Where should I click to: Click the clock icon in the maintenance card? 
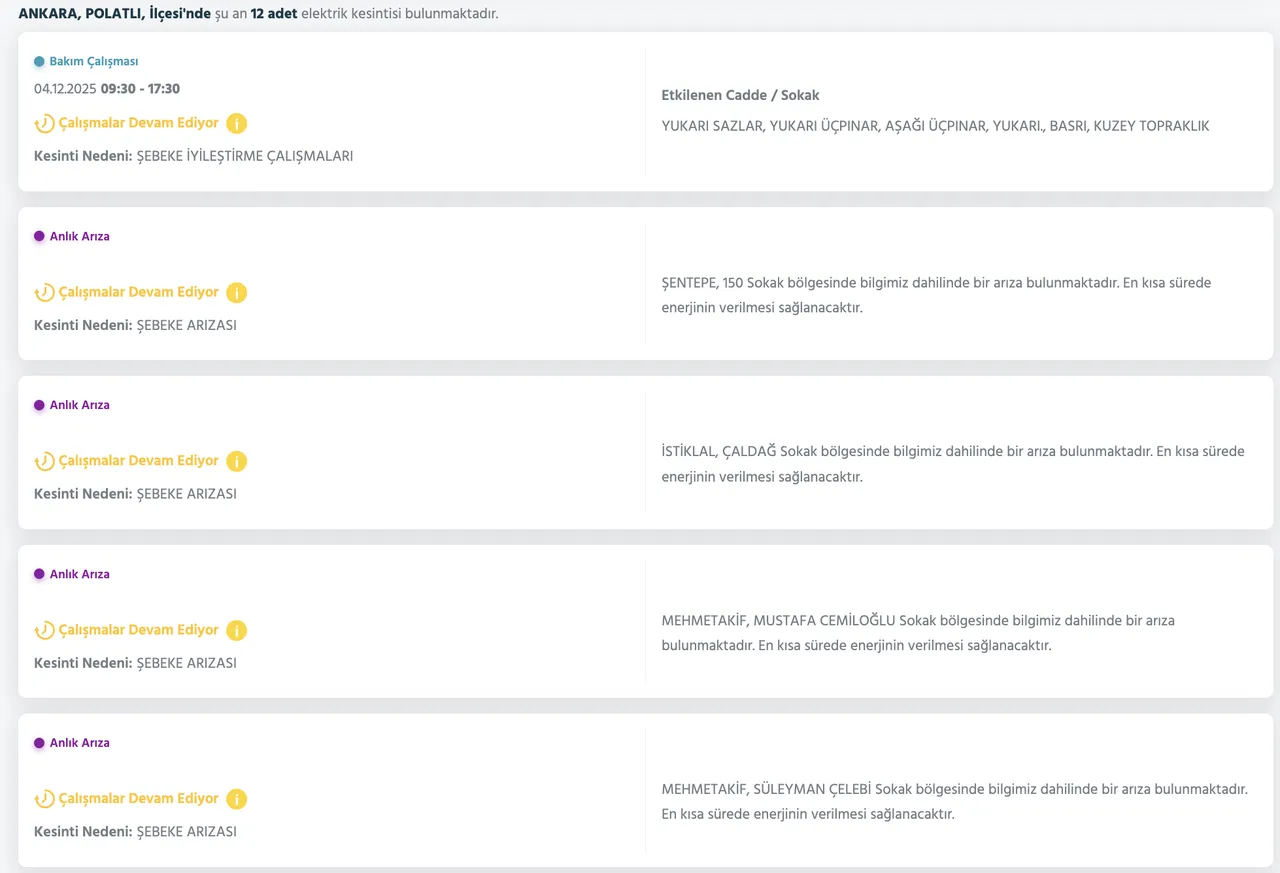click(x=44, y=124)
